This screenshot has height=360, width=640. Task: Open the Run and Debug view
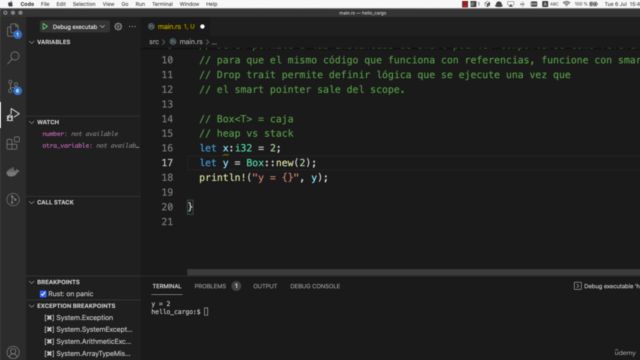coord(13,115)
